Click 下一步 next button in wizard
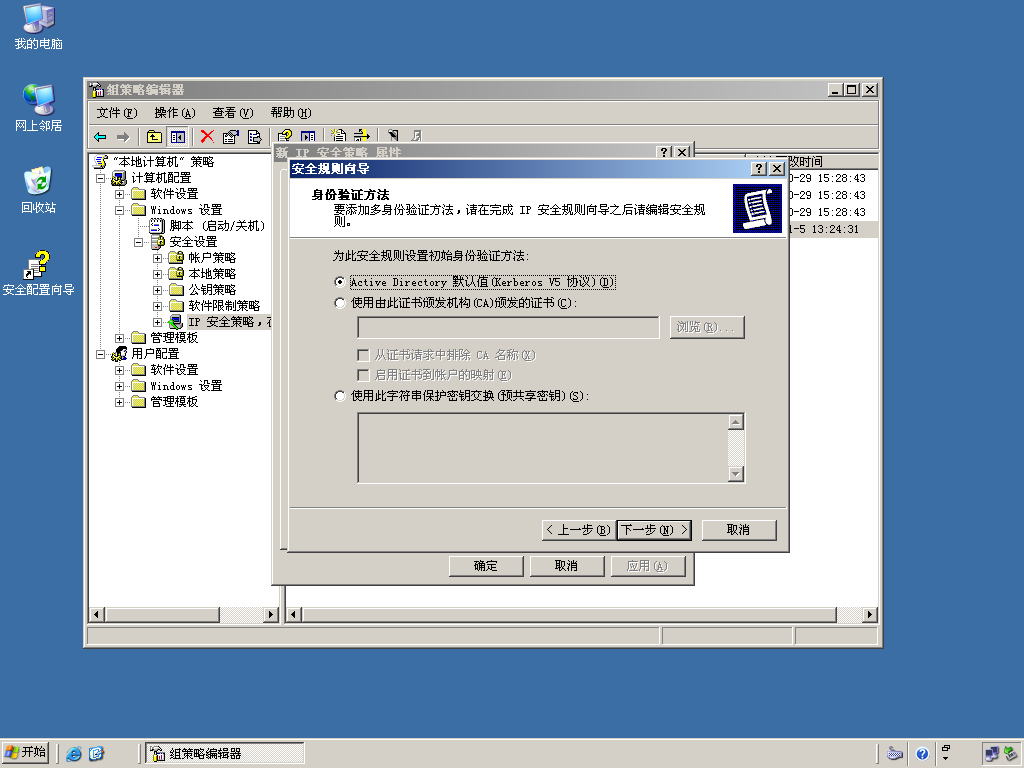The image size is (1024, 768). pos(654,530)
